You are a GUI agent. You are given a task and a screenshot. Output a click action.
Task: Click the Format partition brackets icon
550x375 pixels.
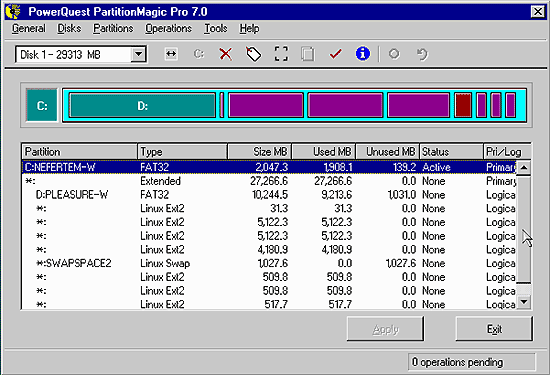(281, 54)
